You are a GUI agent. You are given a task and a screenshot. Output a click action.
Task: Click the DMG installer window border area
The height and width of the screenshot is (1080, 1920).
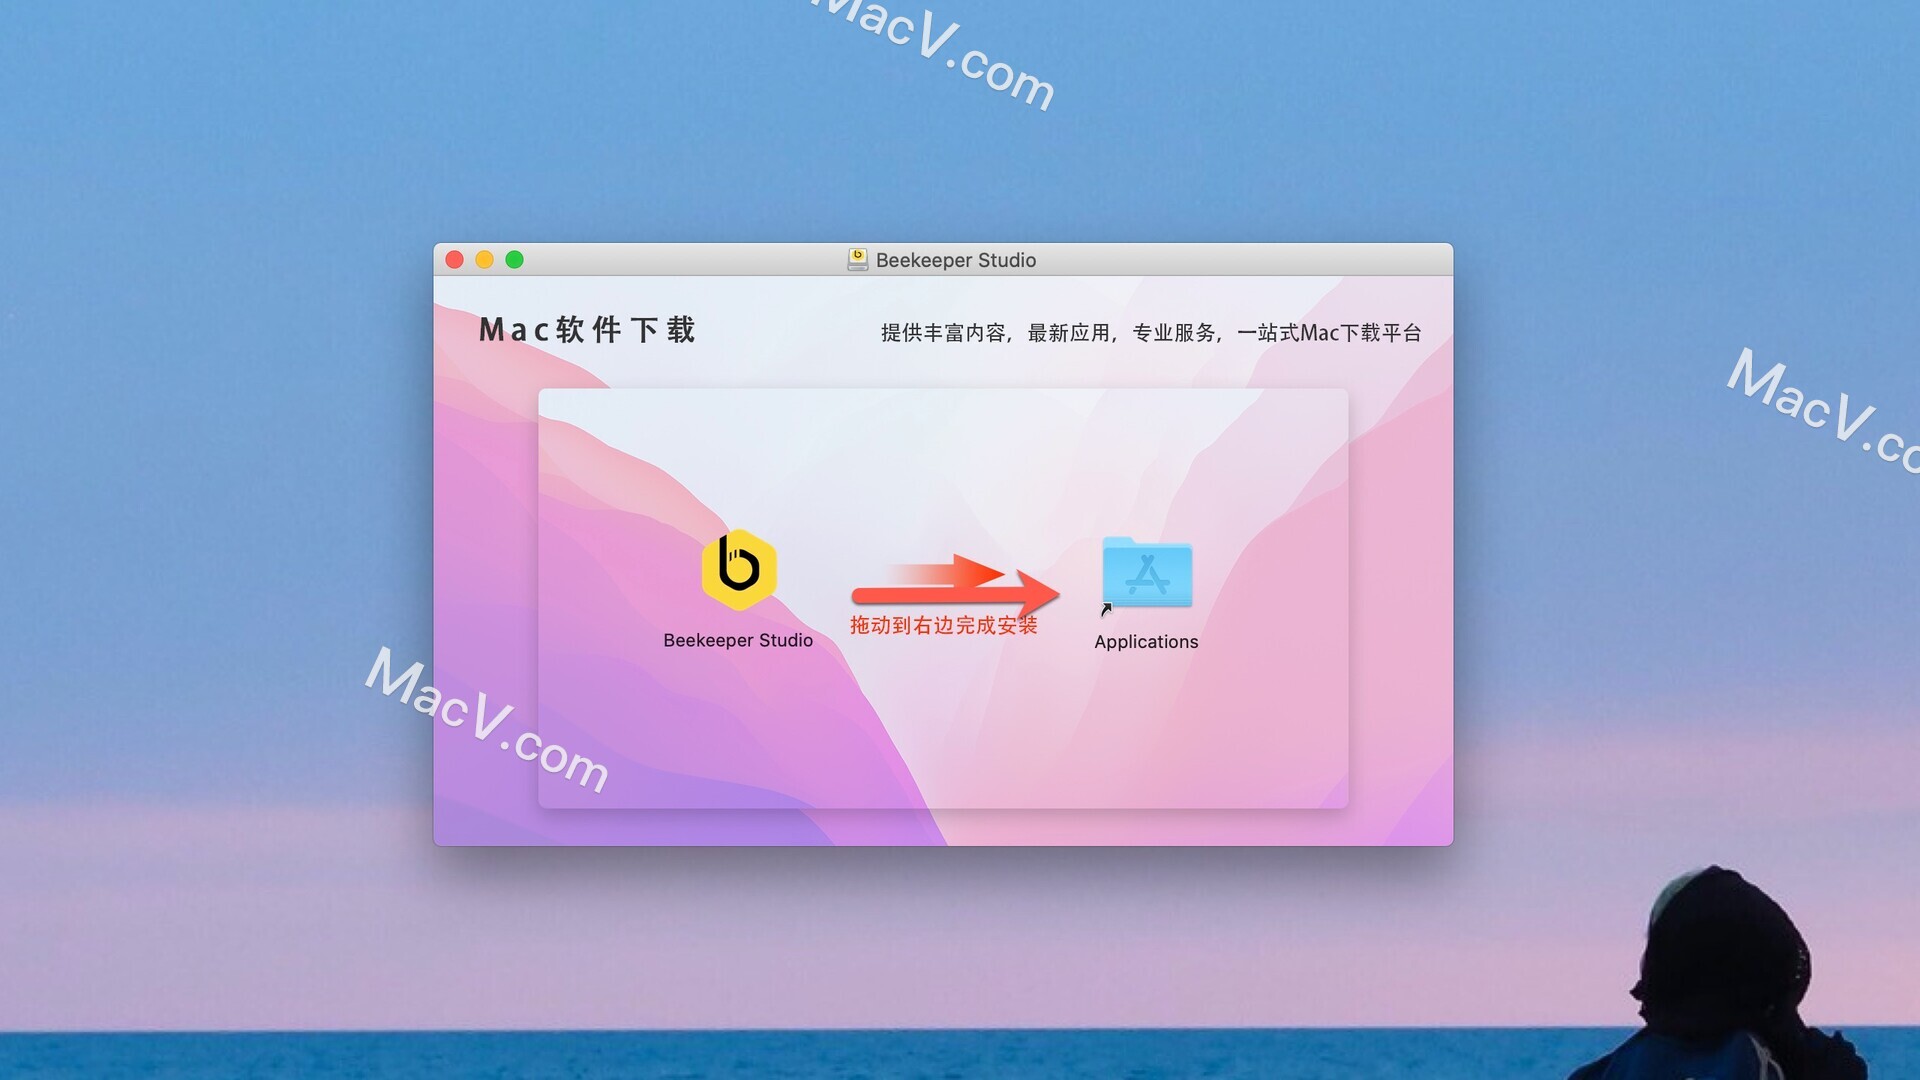[942, 258]
